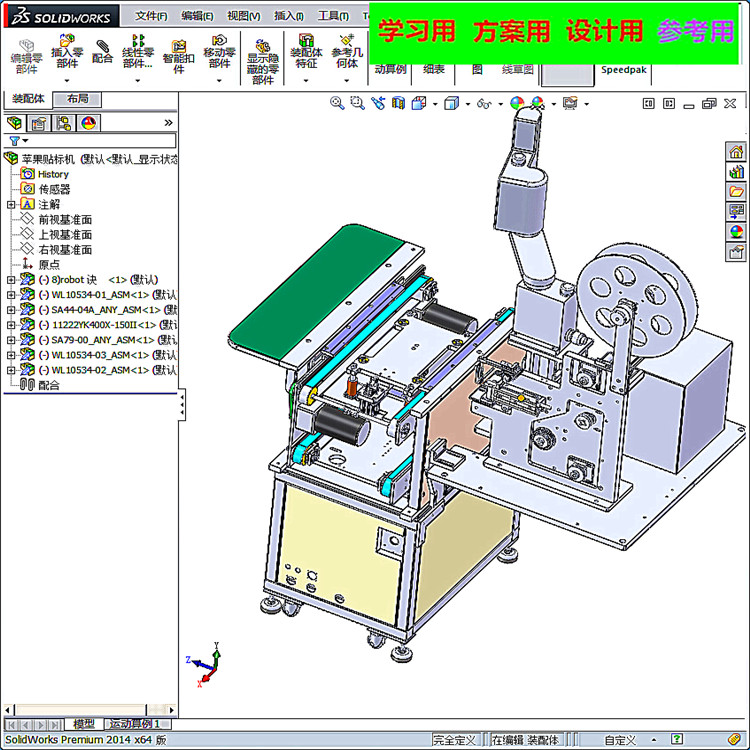Screen dimensions: 750x750
Task: Open the 工具(T) menu
Action: 333,16
